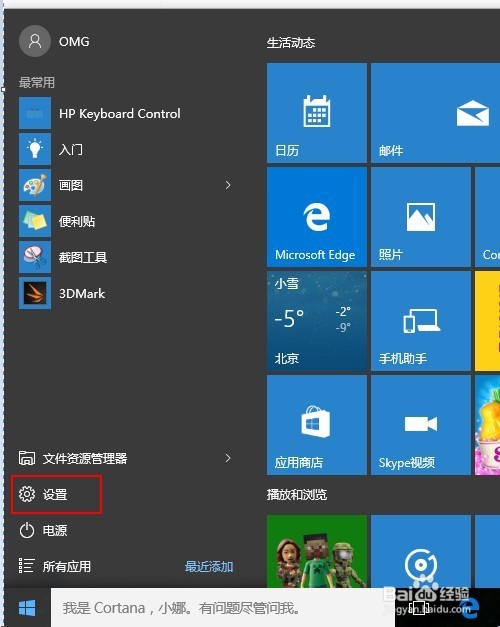500x627 pixels.
Task: Open the 手机助手 phone companion tile
Action: pyautogui.click(x=421, y=321)
